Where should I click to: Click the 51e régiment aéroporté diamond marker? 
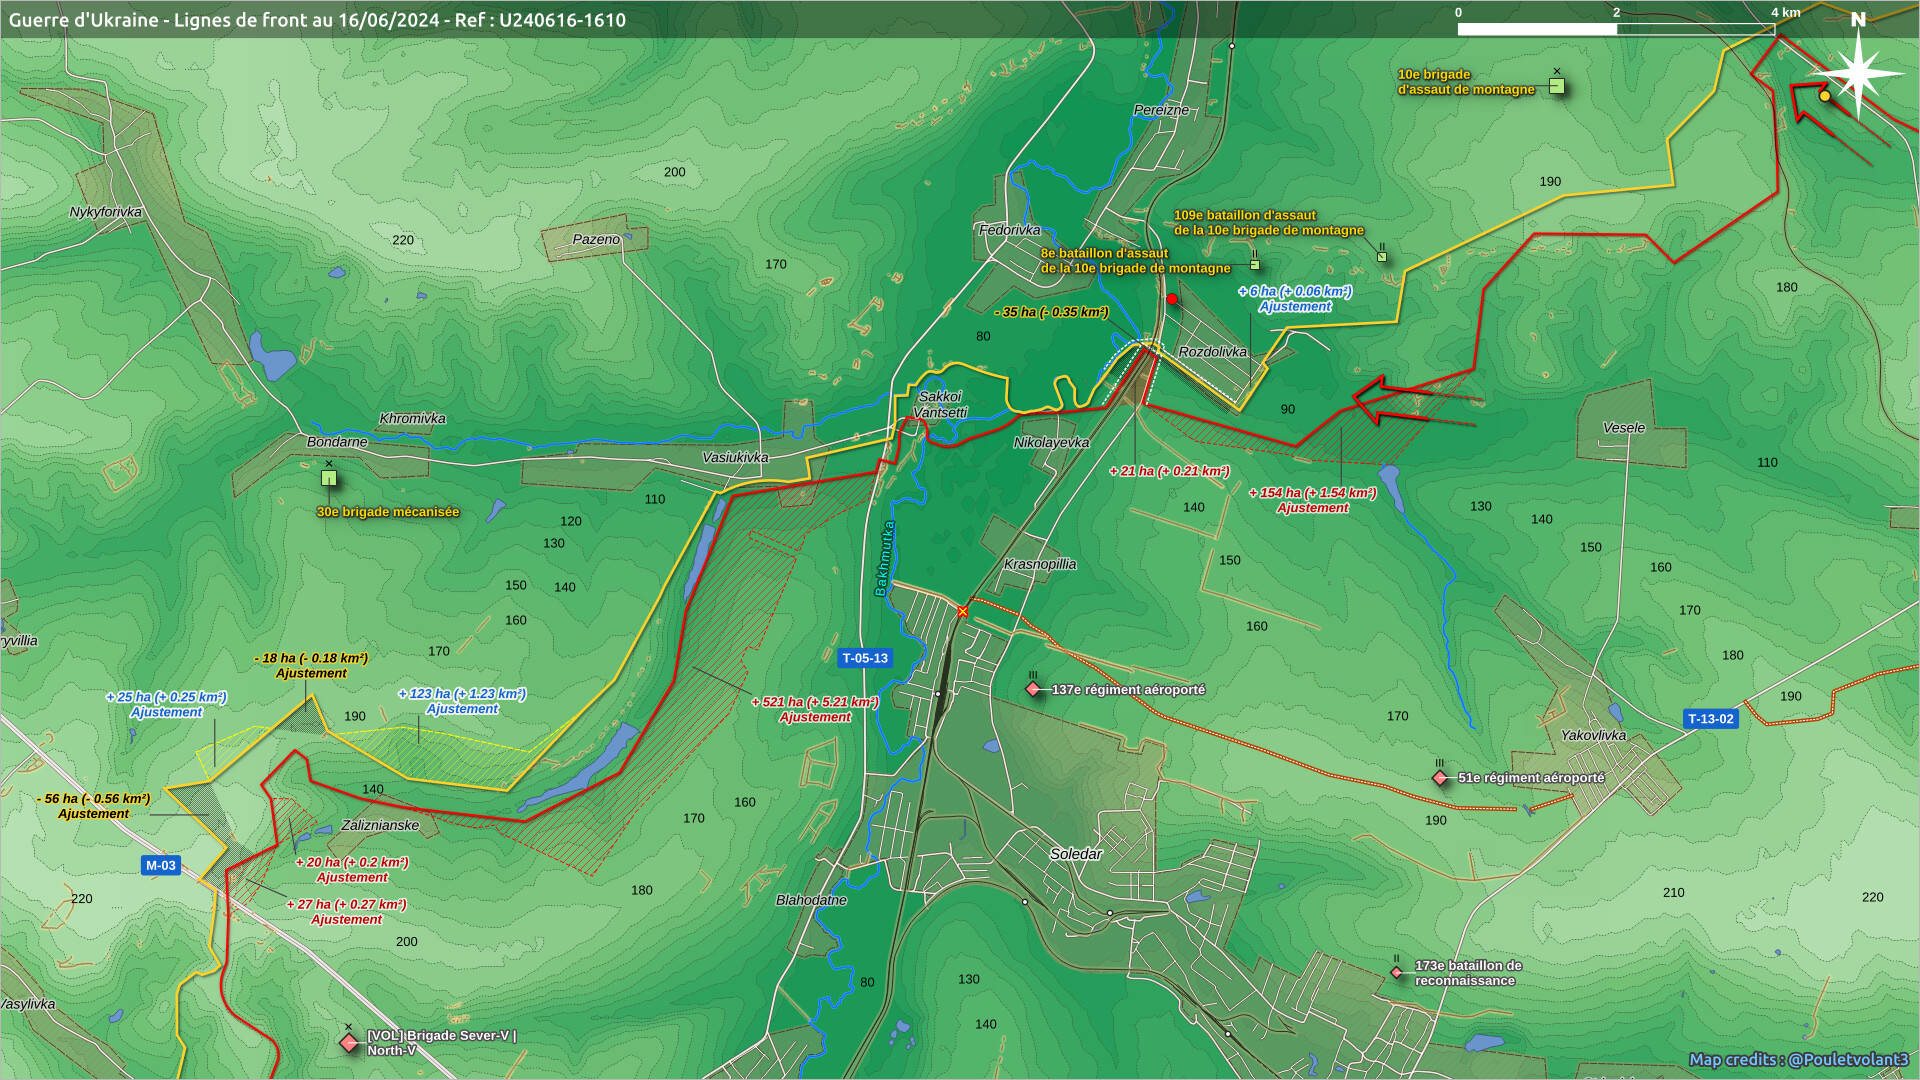coord(1440,778)
